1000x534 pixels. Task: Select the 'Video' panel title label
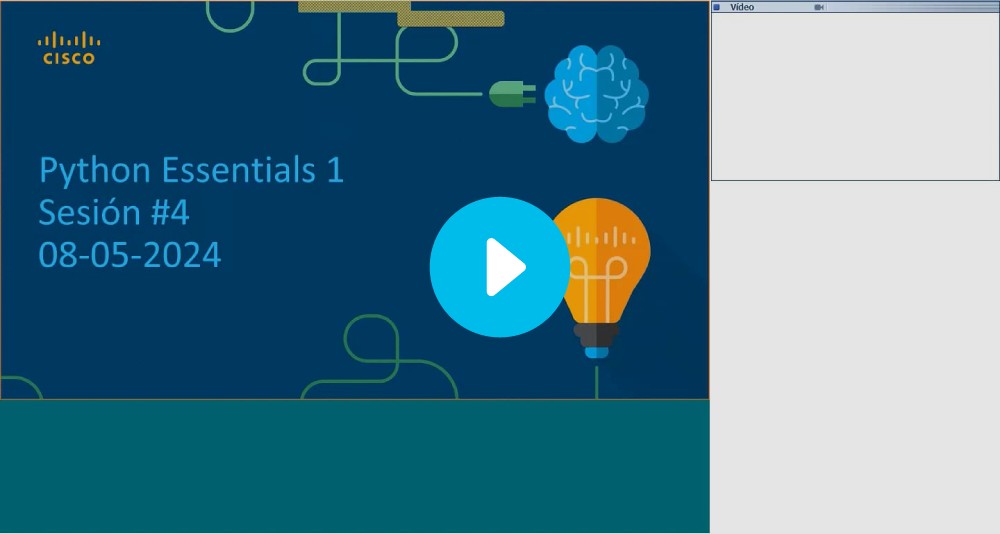742,7
